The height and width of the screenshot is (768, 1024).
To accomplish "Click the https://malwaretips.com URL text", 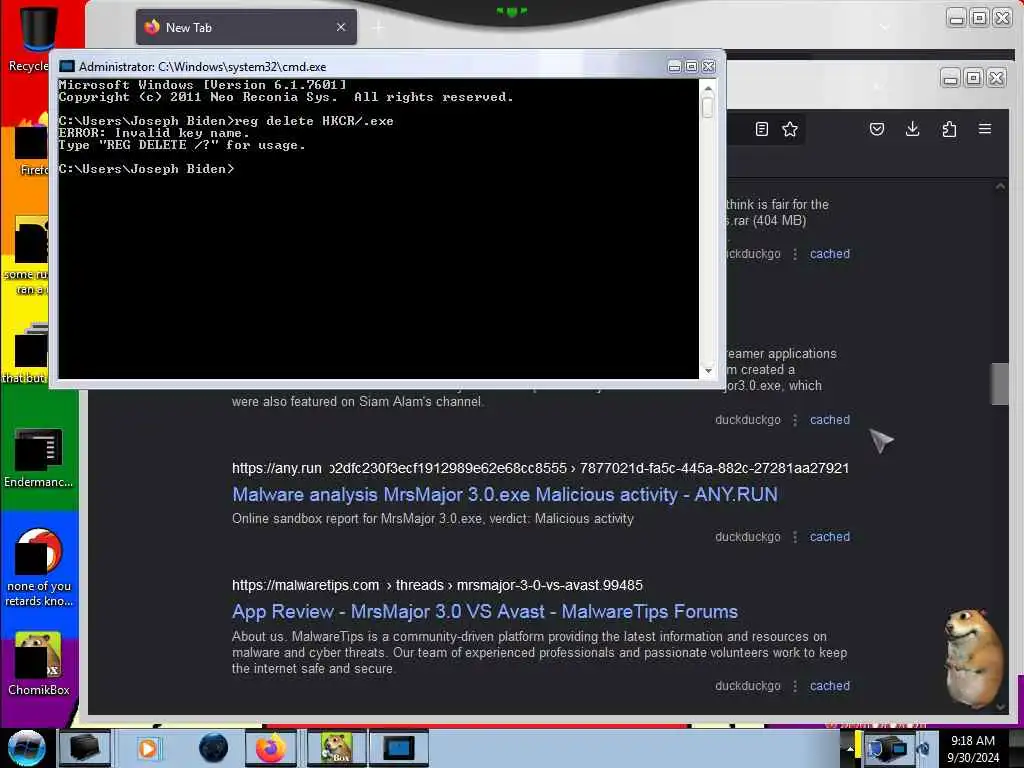I will pyautogui.click(x=306, y=584).
